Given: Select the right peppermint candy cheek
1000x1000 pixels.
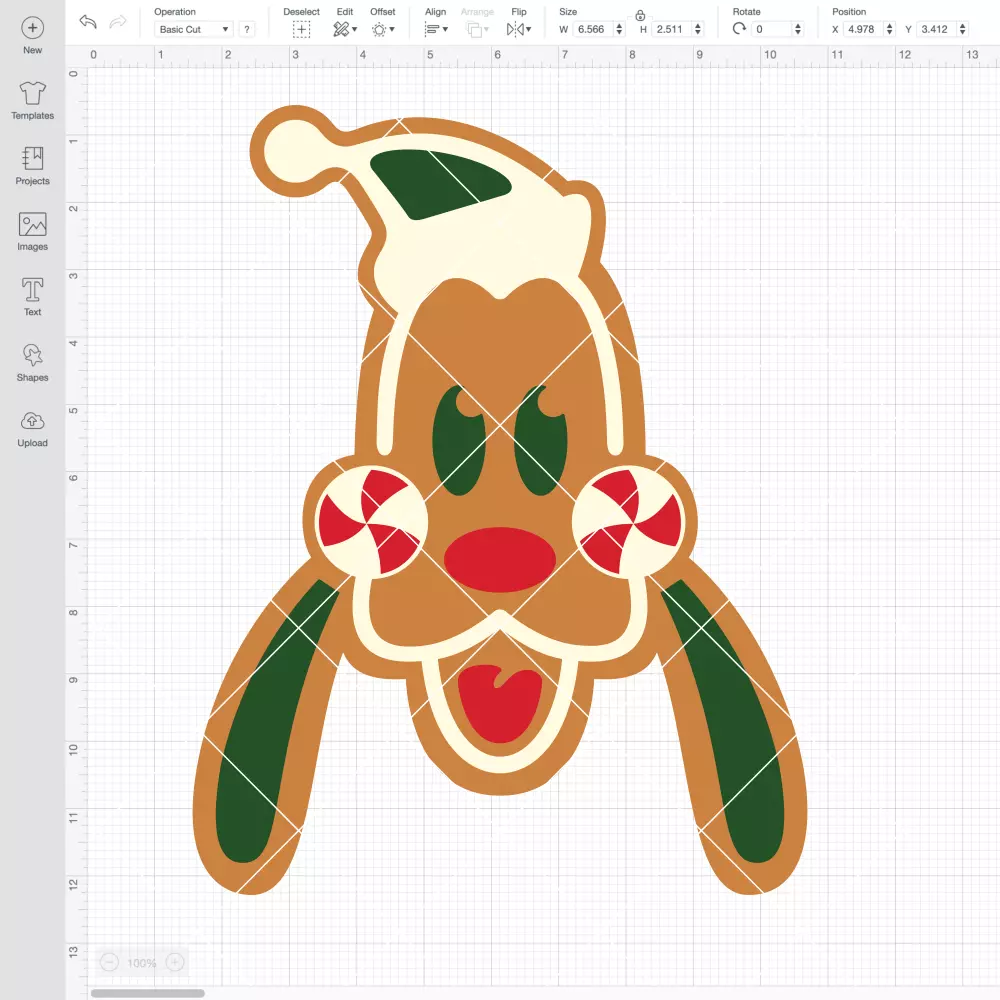Looking at the screenshot, I should [x=628, y=522].
